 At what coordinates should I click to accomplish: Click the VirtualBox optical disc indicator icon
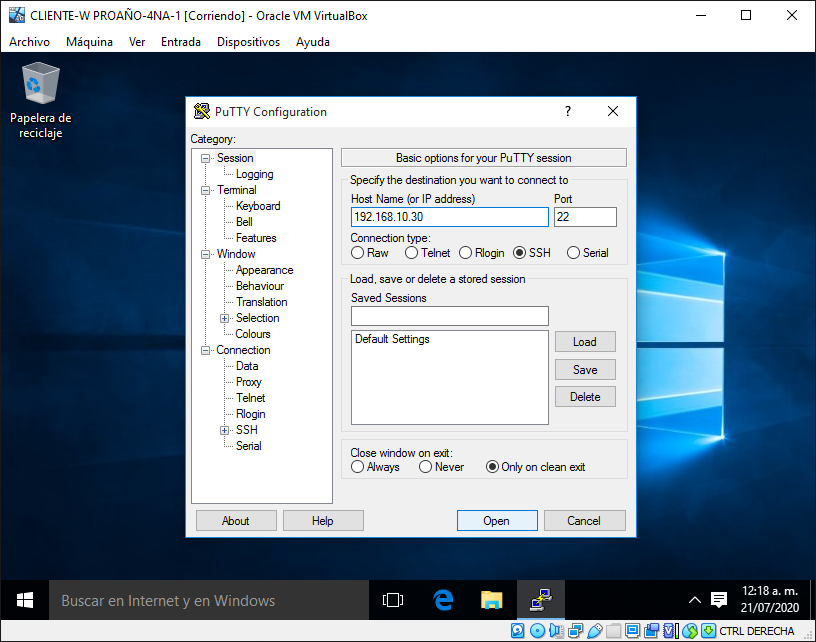click(x=537, y=631)
